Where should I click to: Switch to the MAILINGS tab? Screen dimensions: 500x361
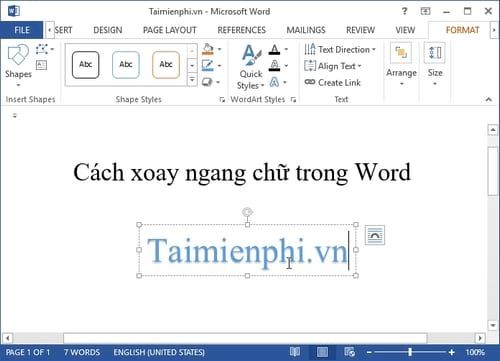pyautogui.click(x=306, y=30)
